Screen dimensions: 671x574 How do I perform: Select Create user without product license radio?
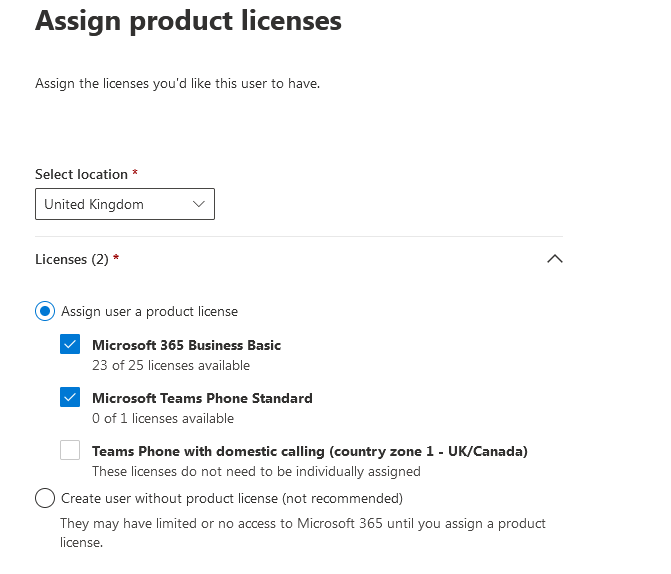coord(45,498)
